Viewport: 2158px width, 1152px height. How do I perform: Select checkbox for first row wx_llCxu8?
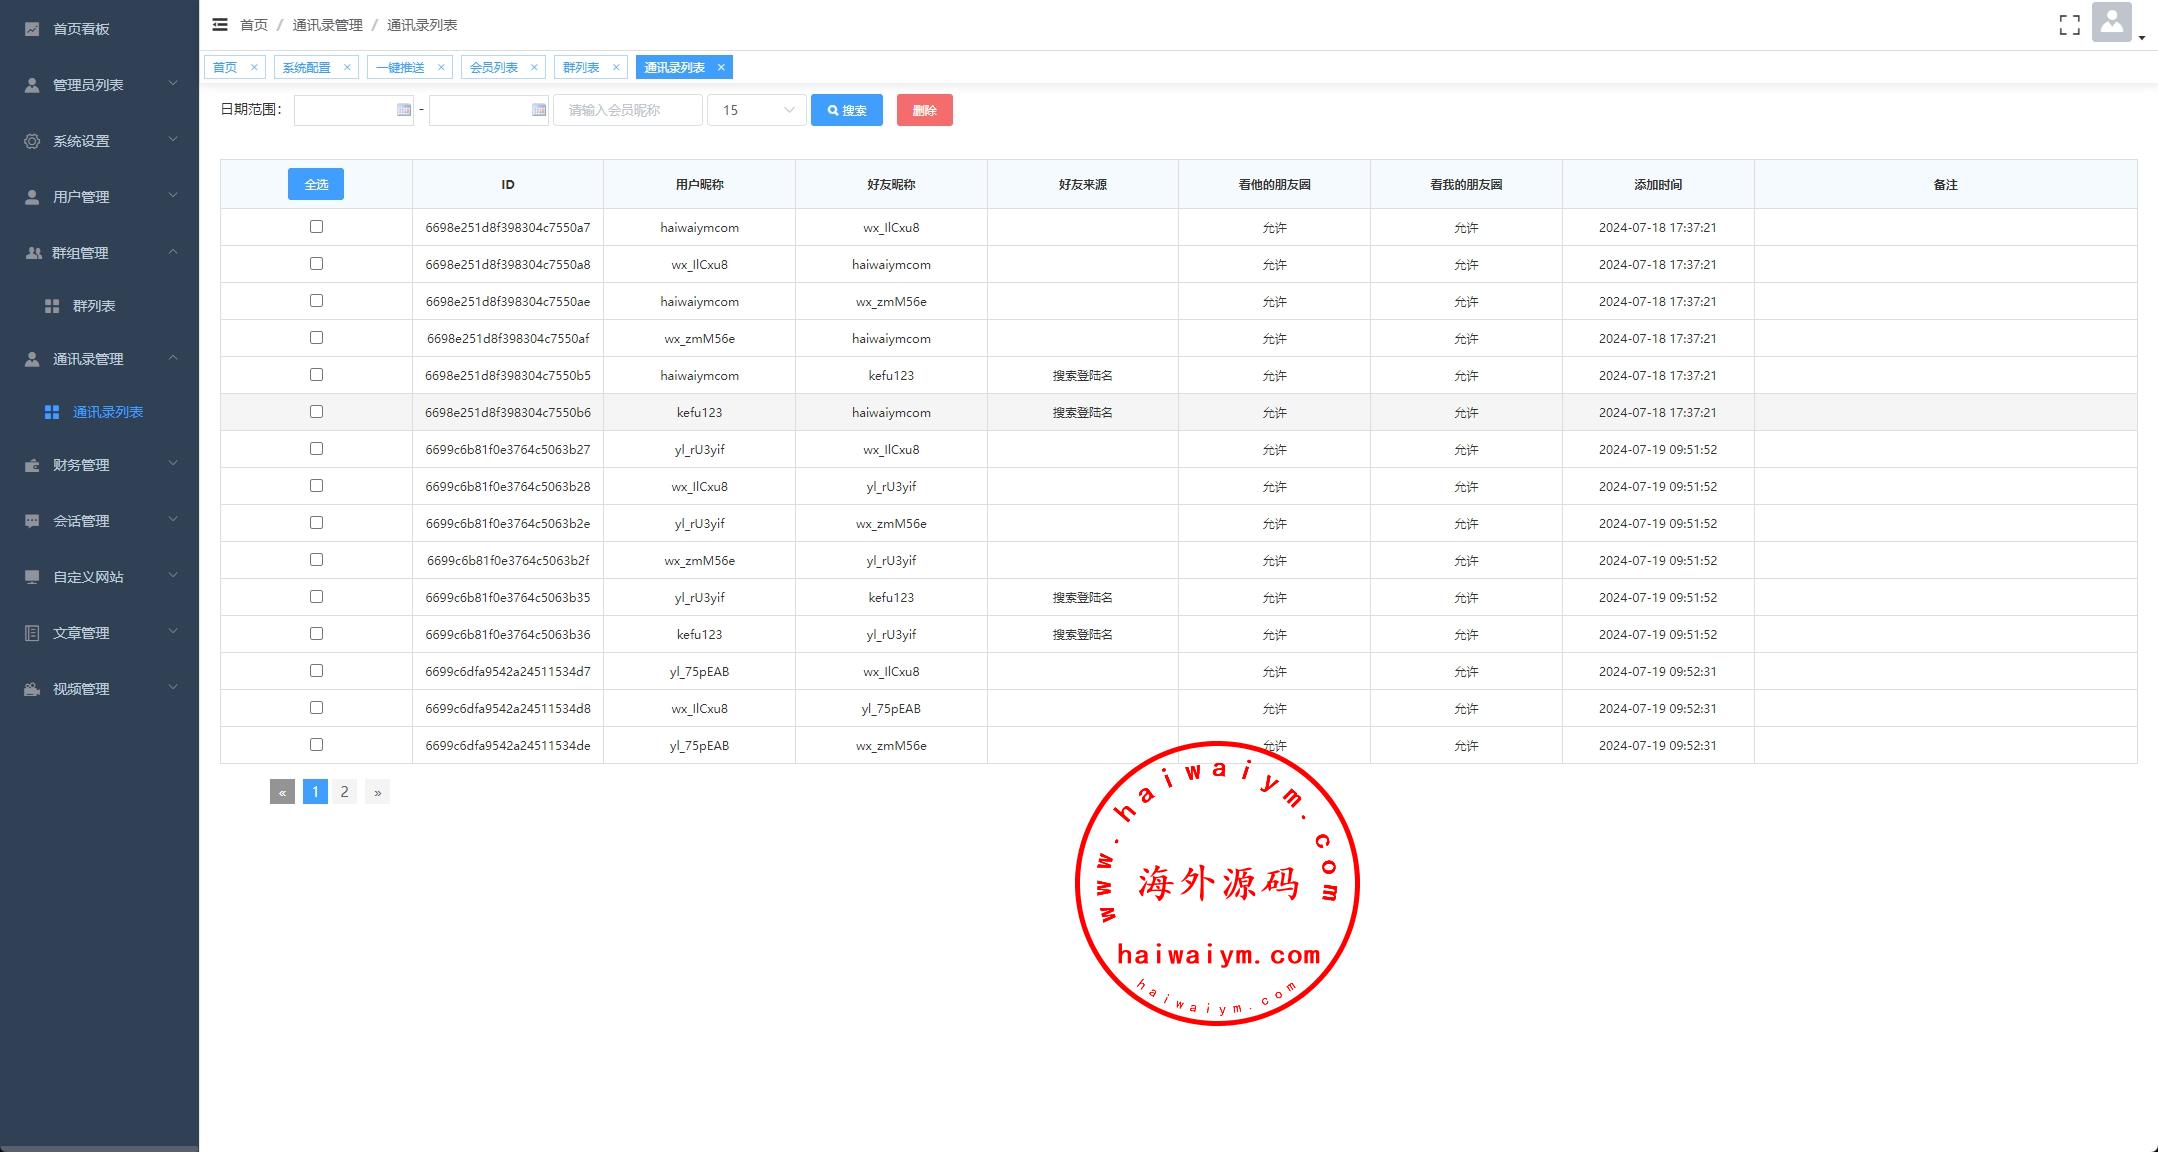(316, 227)
